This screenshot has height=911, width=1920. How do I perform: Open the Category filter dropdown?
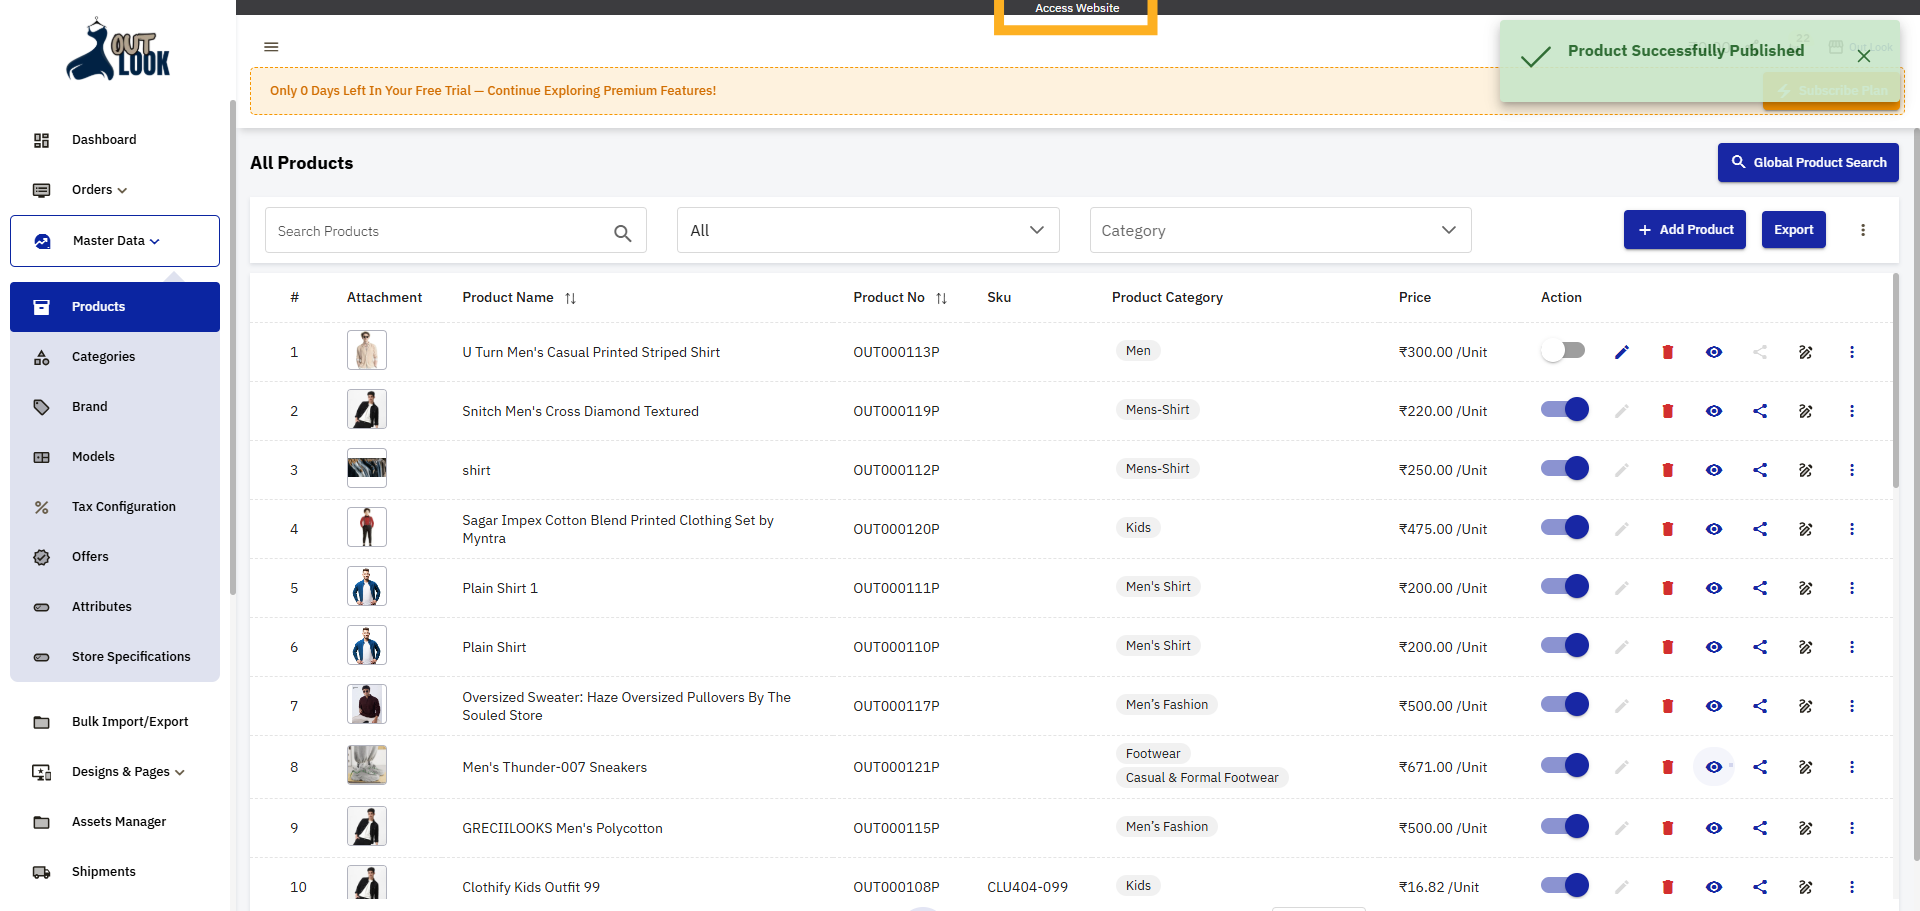(x=1279, y=231)
